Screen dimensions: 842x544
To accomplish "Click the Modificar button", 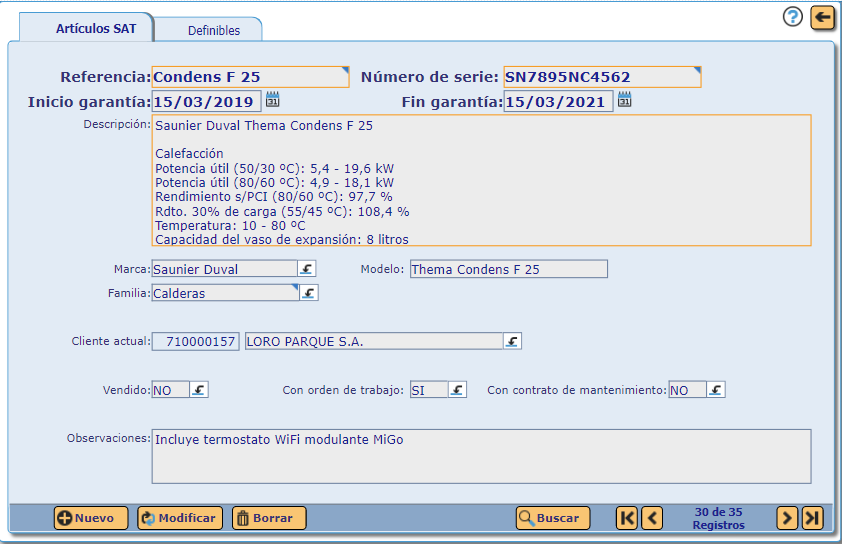I will (180, 518).
